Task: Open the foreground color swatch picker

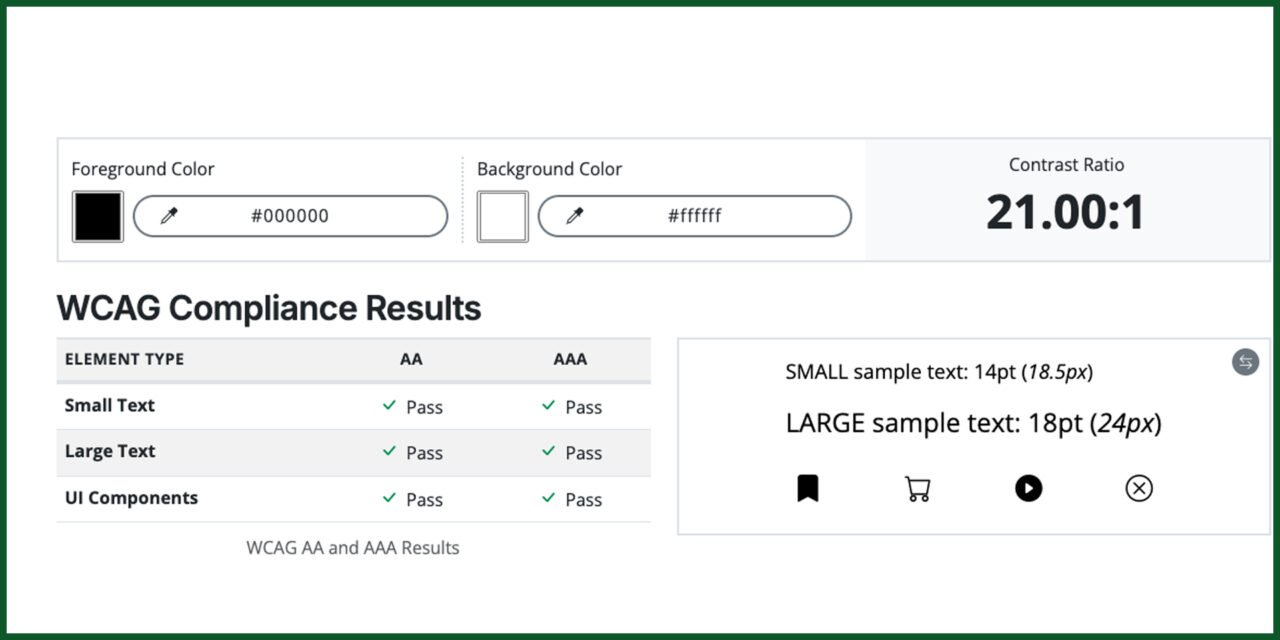Action: point(96,216)
